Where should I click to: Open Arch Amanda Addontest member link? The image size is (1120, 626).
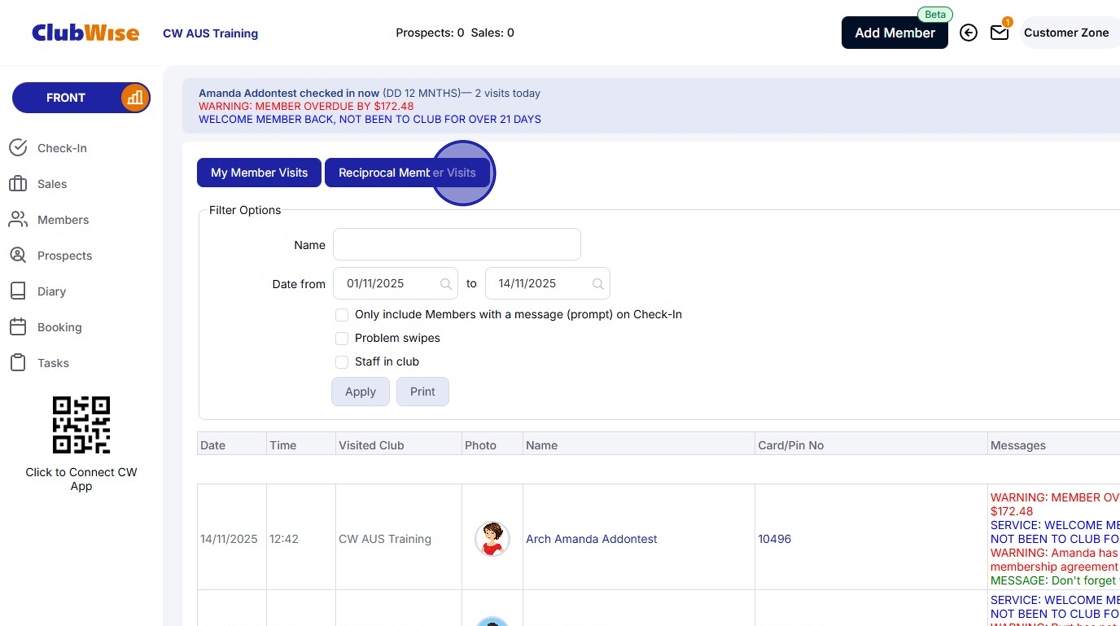[x=591, y=539]
